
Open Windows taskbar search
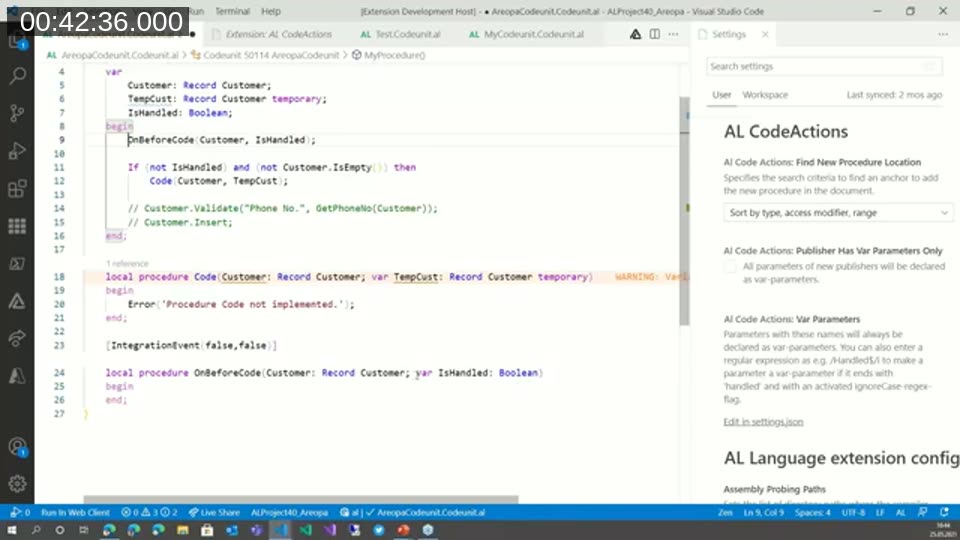pos(36,530)
